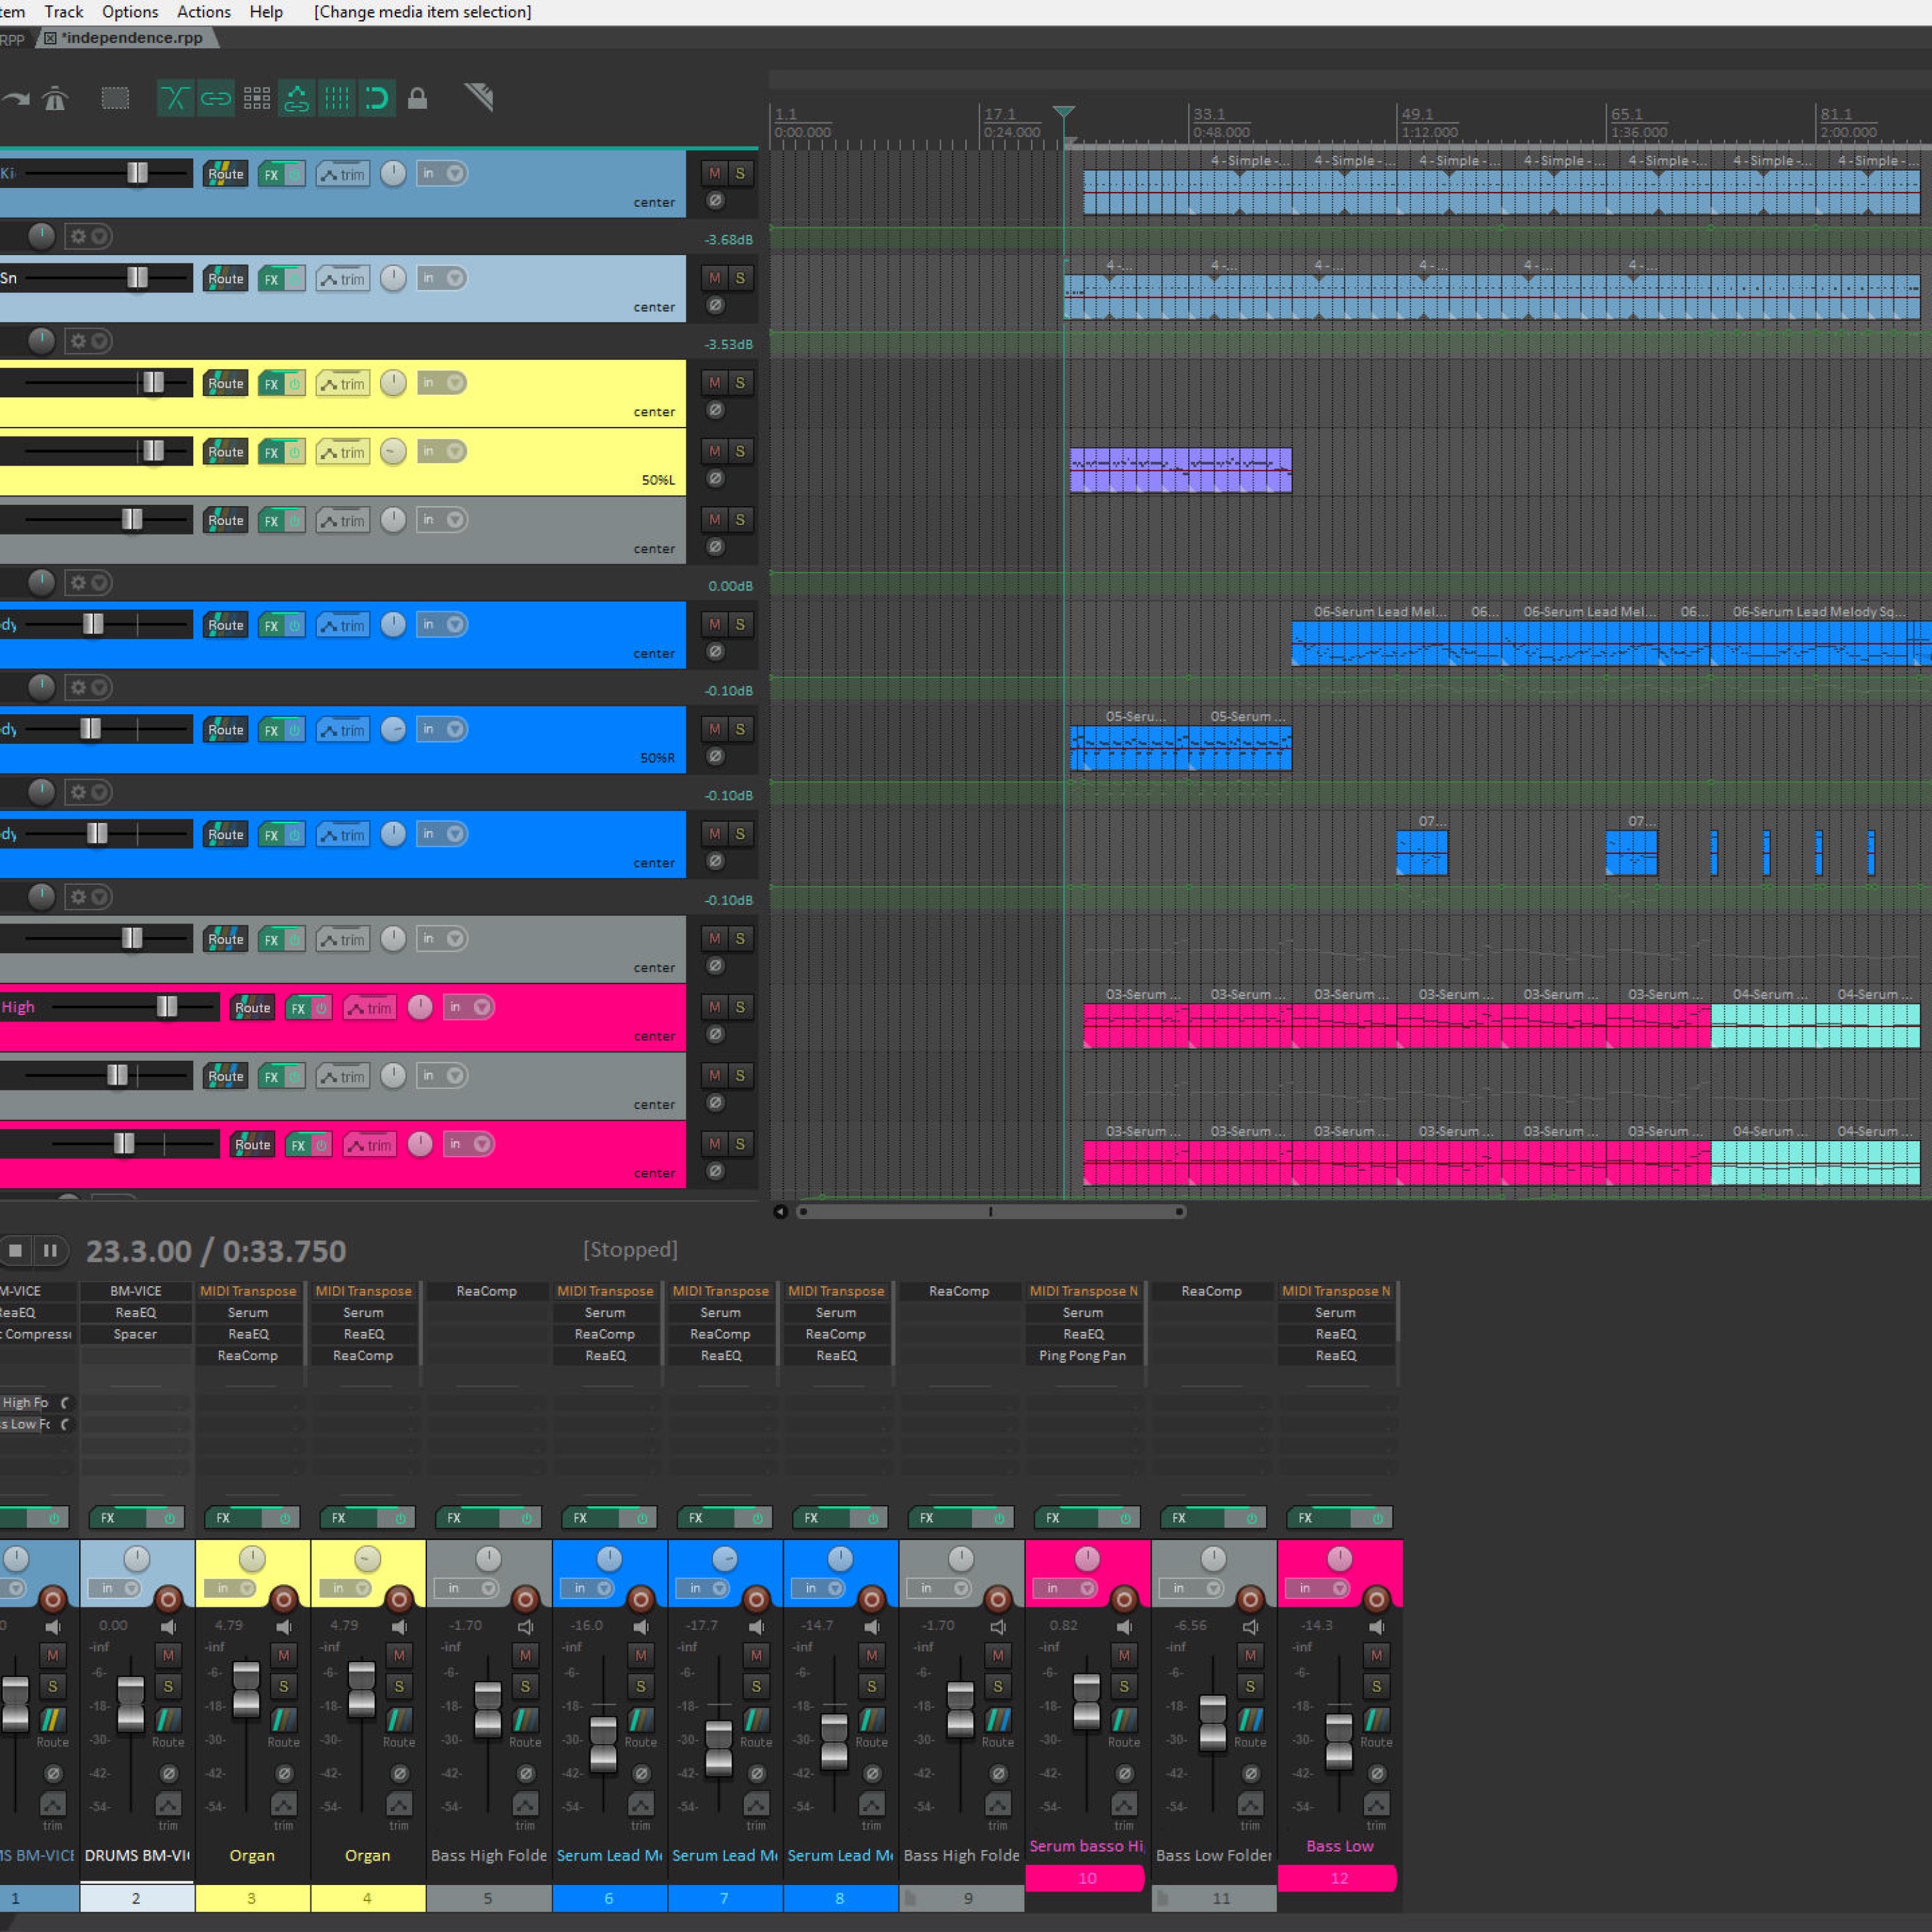1932x1932 pixels.
Task: Toggle grid lines toolbar icon
Action: [337, 98]
